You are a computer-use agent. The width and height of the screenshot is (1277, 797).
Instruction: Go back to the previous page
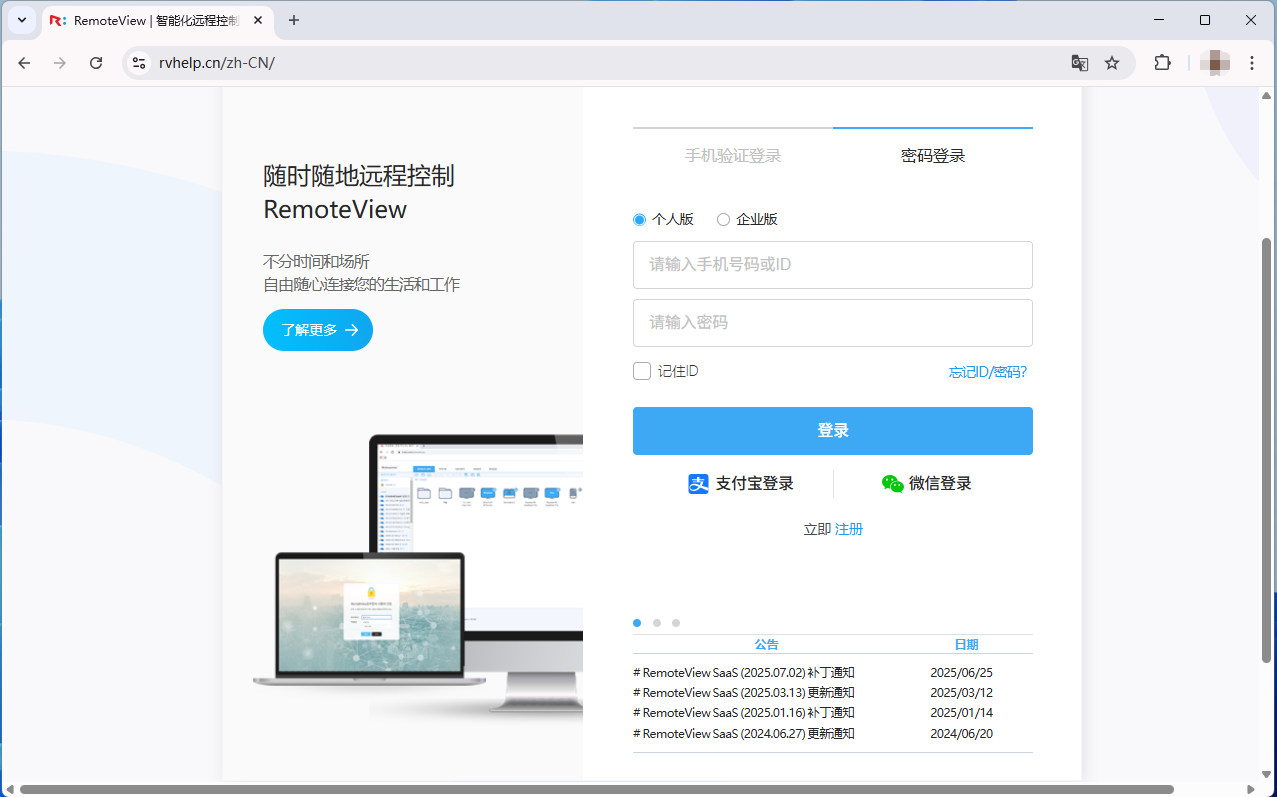(25, 63)
